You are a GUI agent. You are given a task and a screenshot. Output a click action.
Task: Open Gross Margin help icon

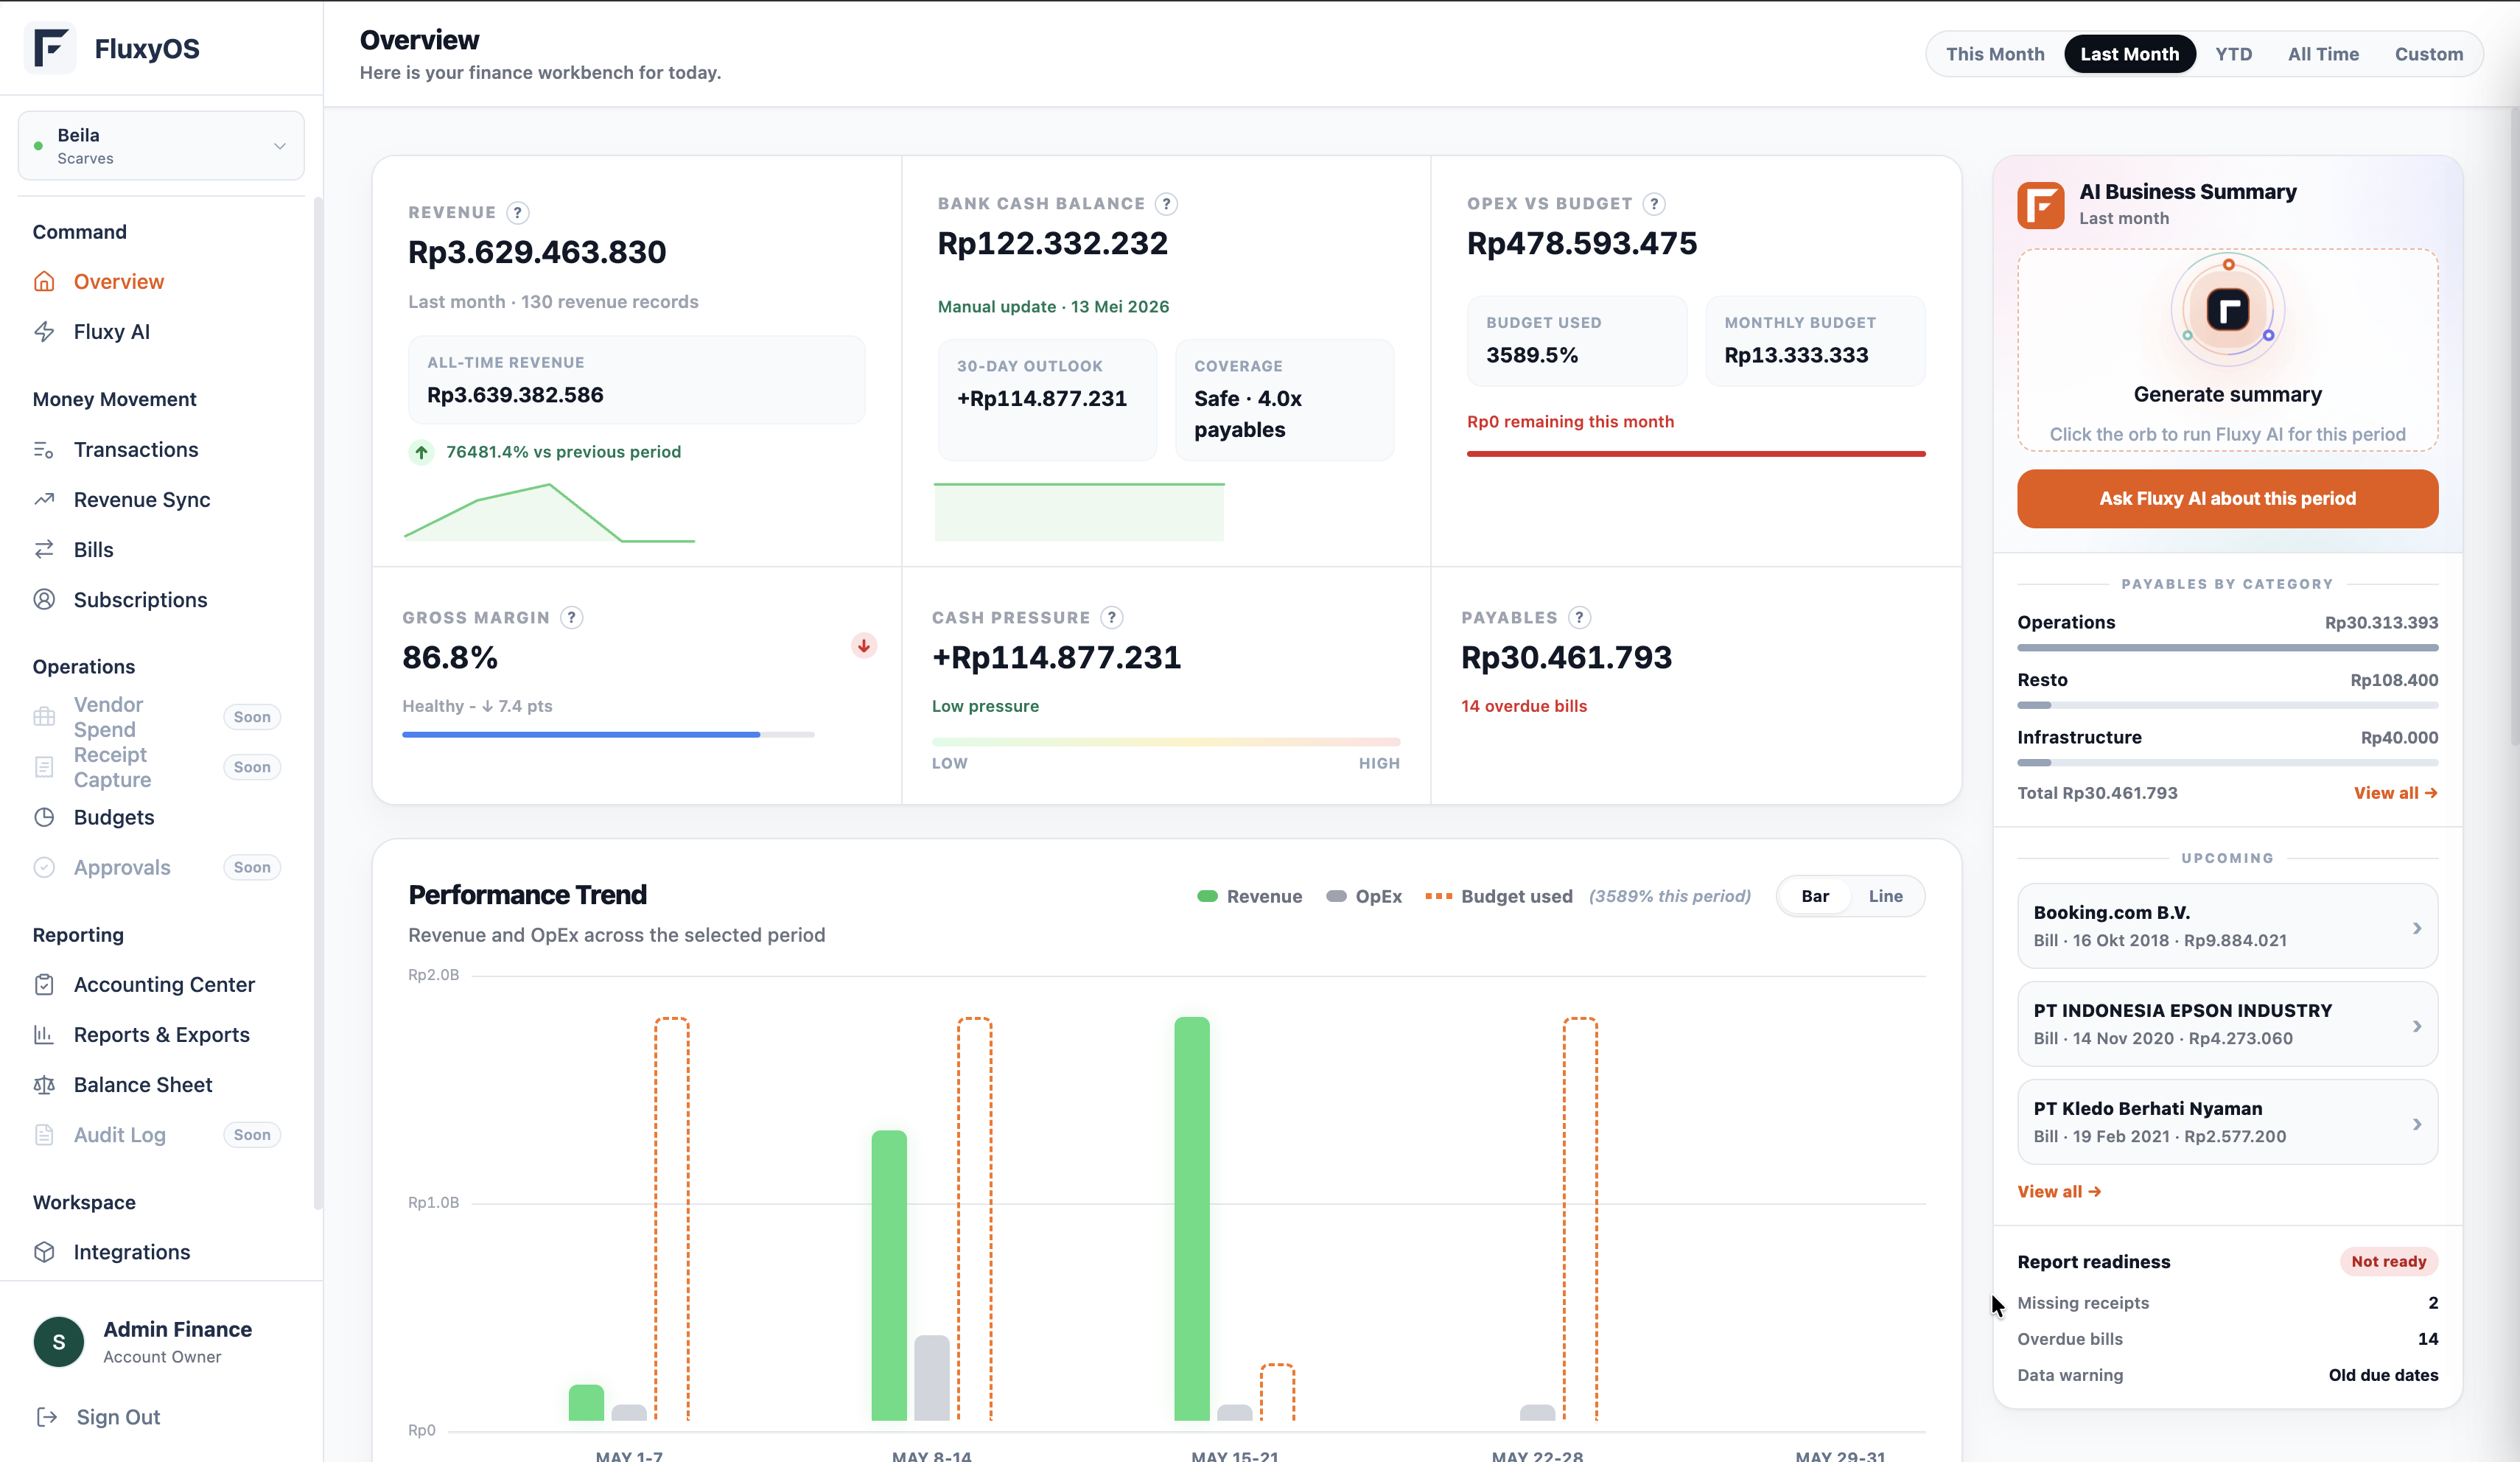click(572, 618)
